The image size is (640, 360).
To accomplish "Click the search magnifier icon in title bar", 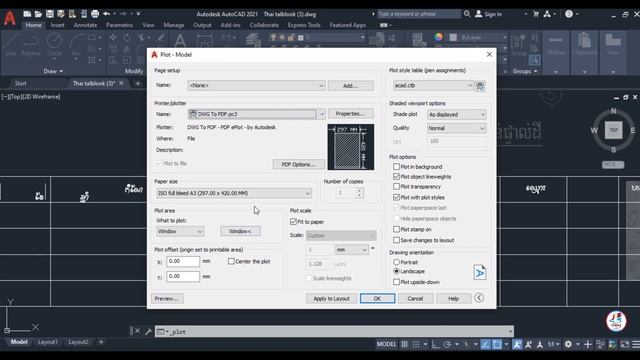I will (x=467, y=14).
